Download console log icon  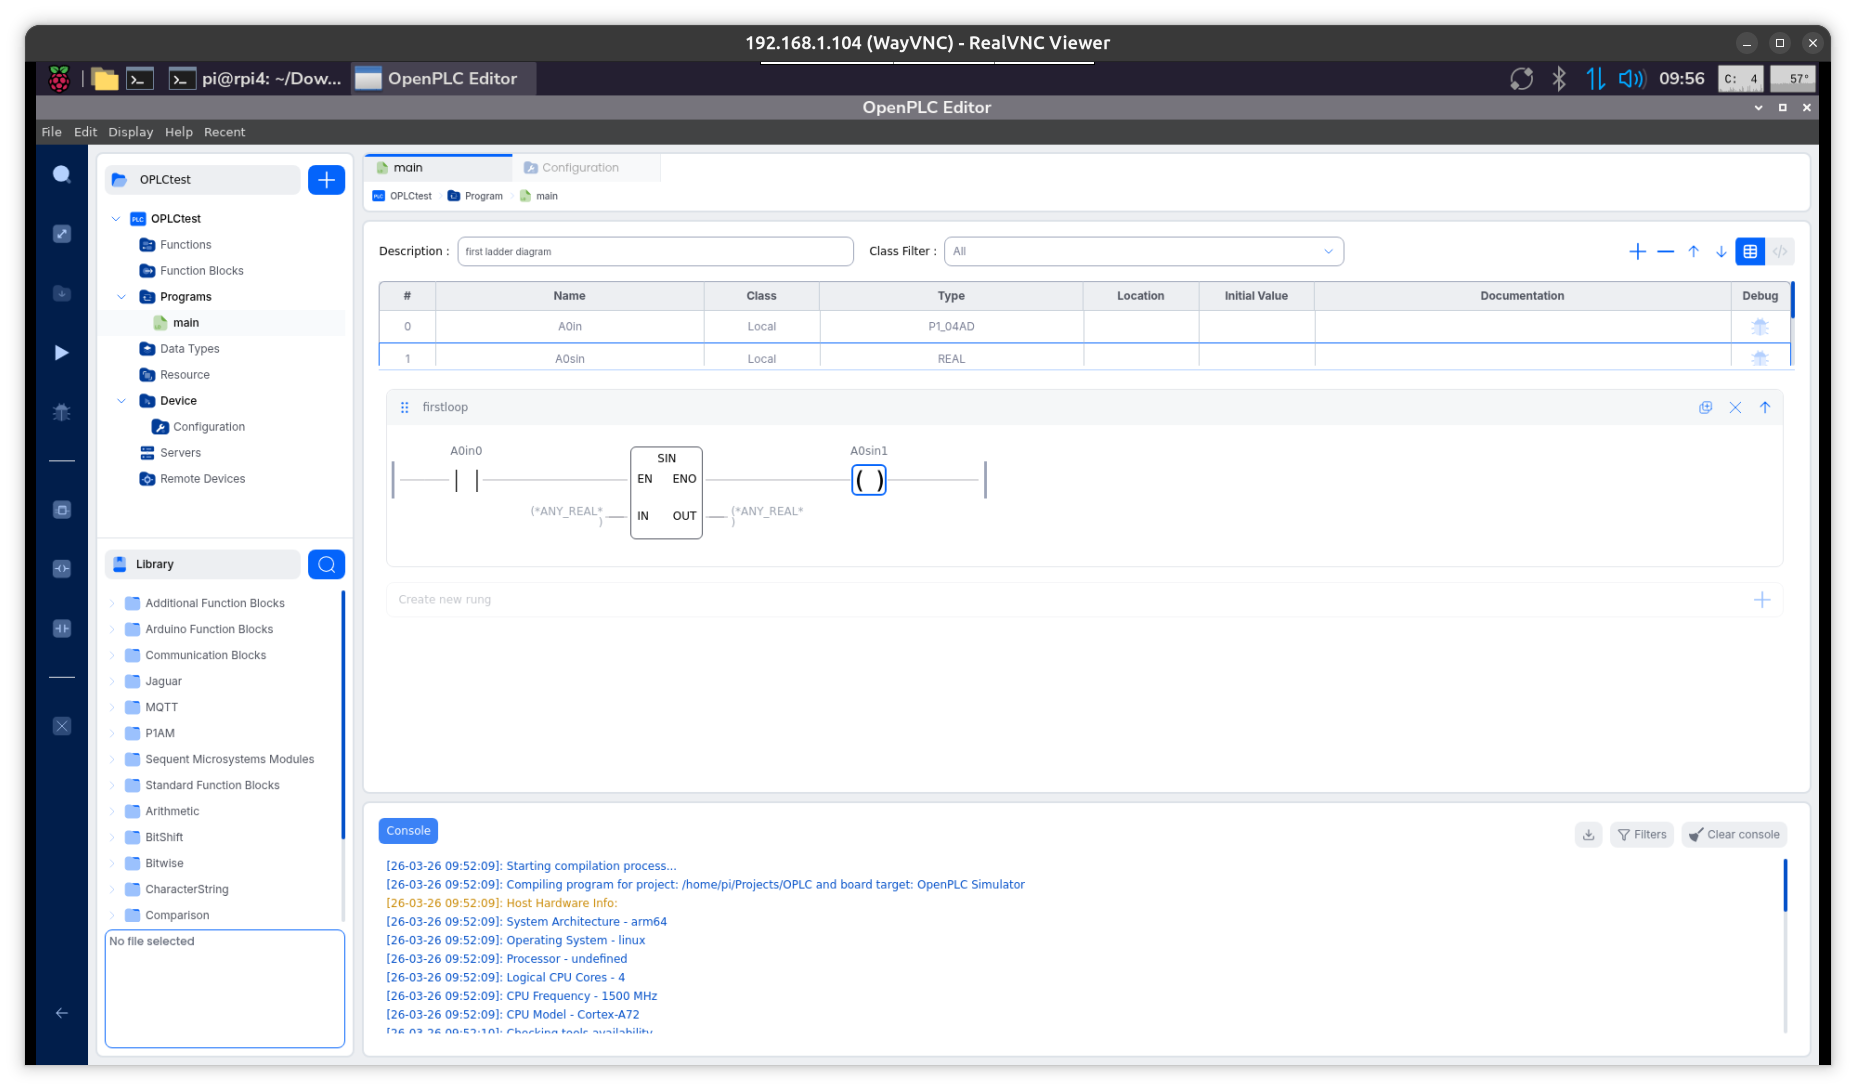(1588, 834)
